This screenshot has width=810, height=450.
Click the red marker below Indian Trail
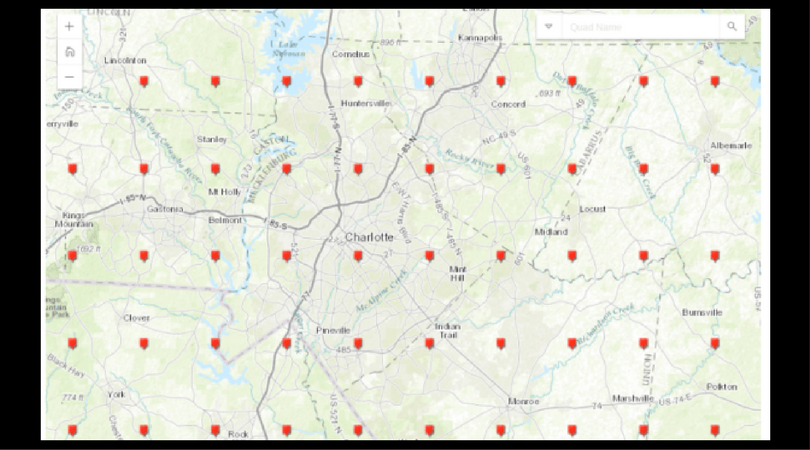(x=429, y=344)
